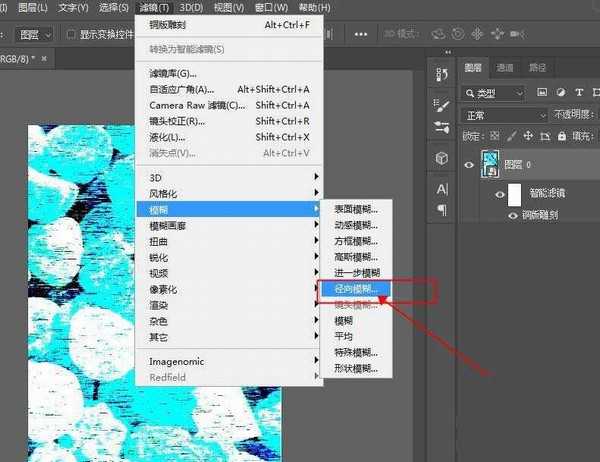Open the Adjustments sliders panel icon
The image size is (600, 462).
[442, 126]
